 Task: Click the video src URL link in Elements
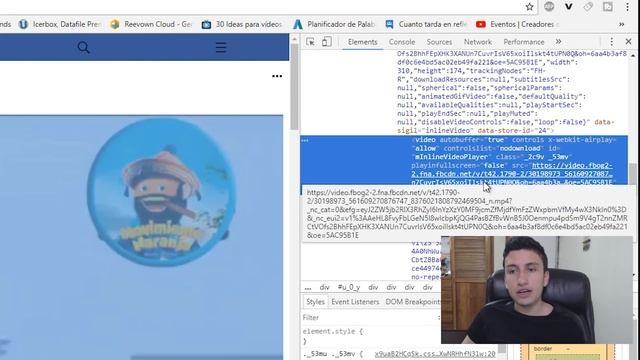tap(512, 174)
